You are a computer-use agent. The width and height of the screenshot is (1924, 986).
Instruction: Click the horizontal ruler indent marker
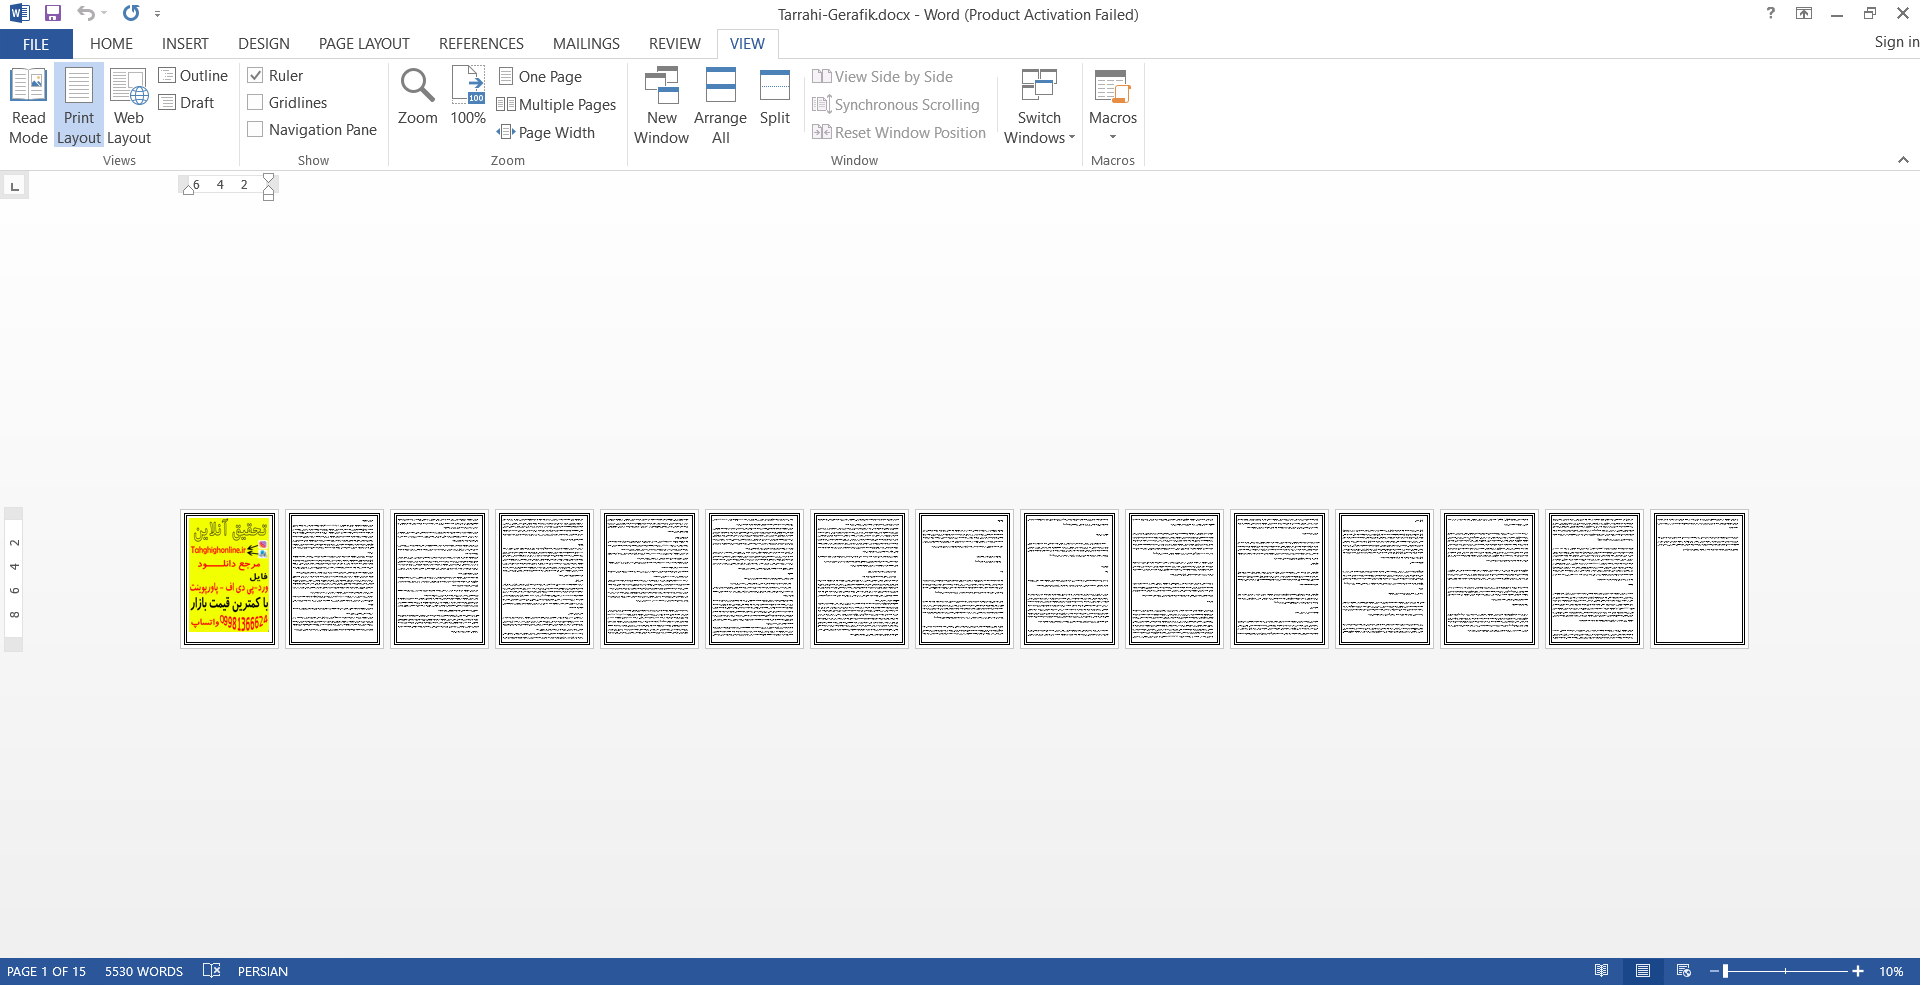[268, 187]
